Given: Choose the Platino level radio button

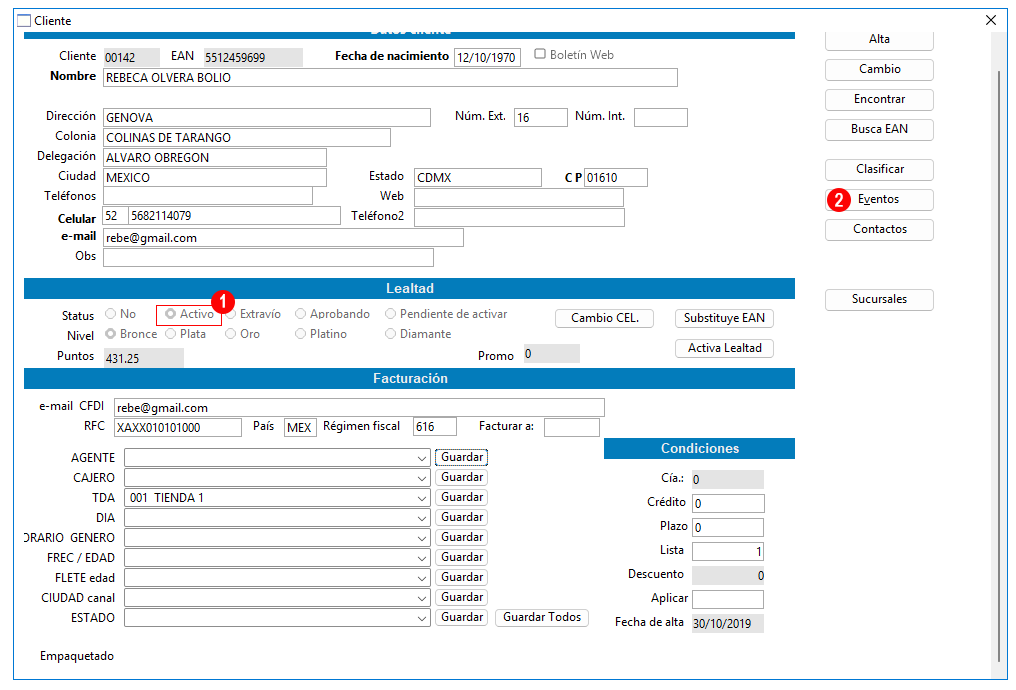Looking at the screenshot, I should click(x=300, y=334).
